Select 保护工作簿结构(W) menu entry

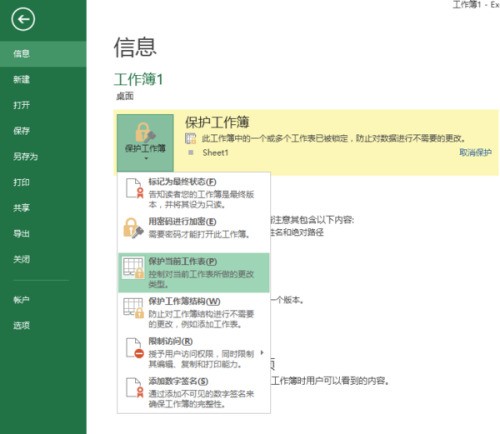(x=193, y=312)
